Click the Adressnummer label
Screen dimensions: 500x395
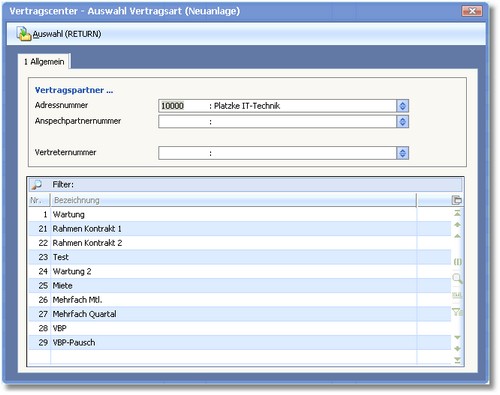pyautogui.click(x=61, y=105)
